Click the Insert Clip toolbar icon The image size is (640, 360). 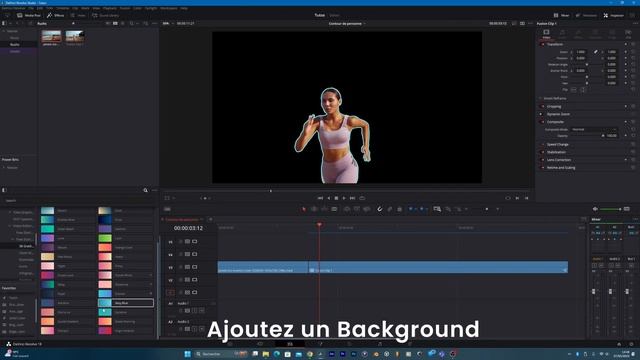pos(347,209)
